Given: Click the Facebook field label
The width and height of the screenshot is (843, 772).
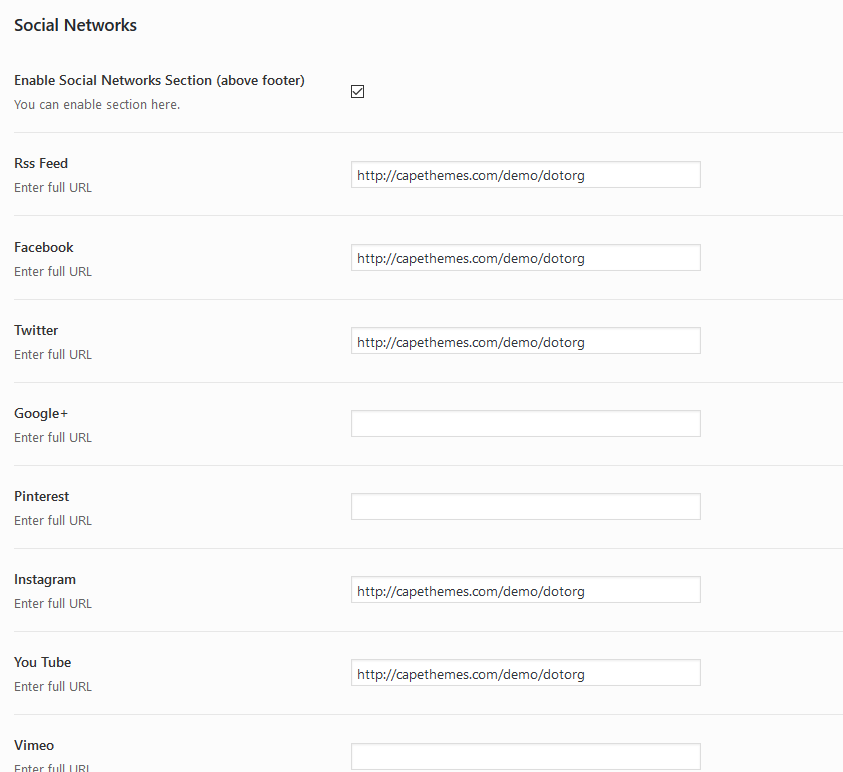Looking at the screenshot, I should (x=44, y=247).
